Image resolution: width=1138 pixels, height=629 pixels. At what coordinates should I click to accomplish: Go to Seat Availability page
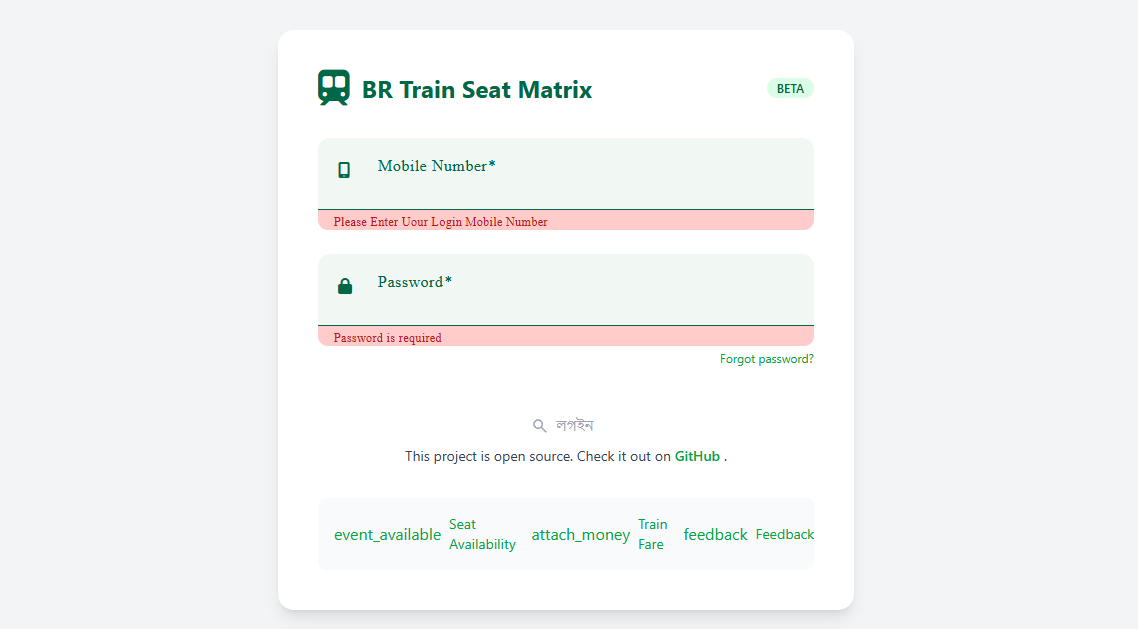(x=482, y=534)
